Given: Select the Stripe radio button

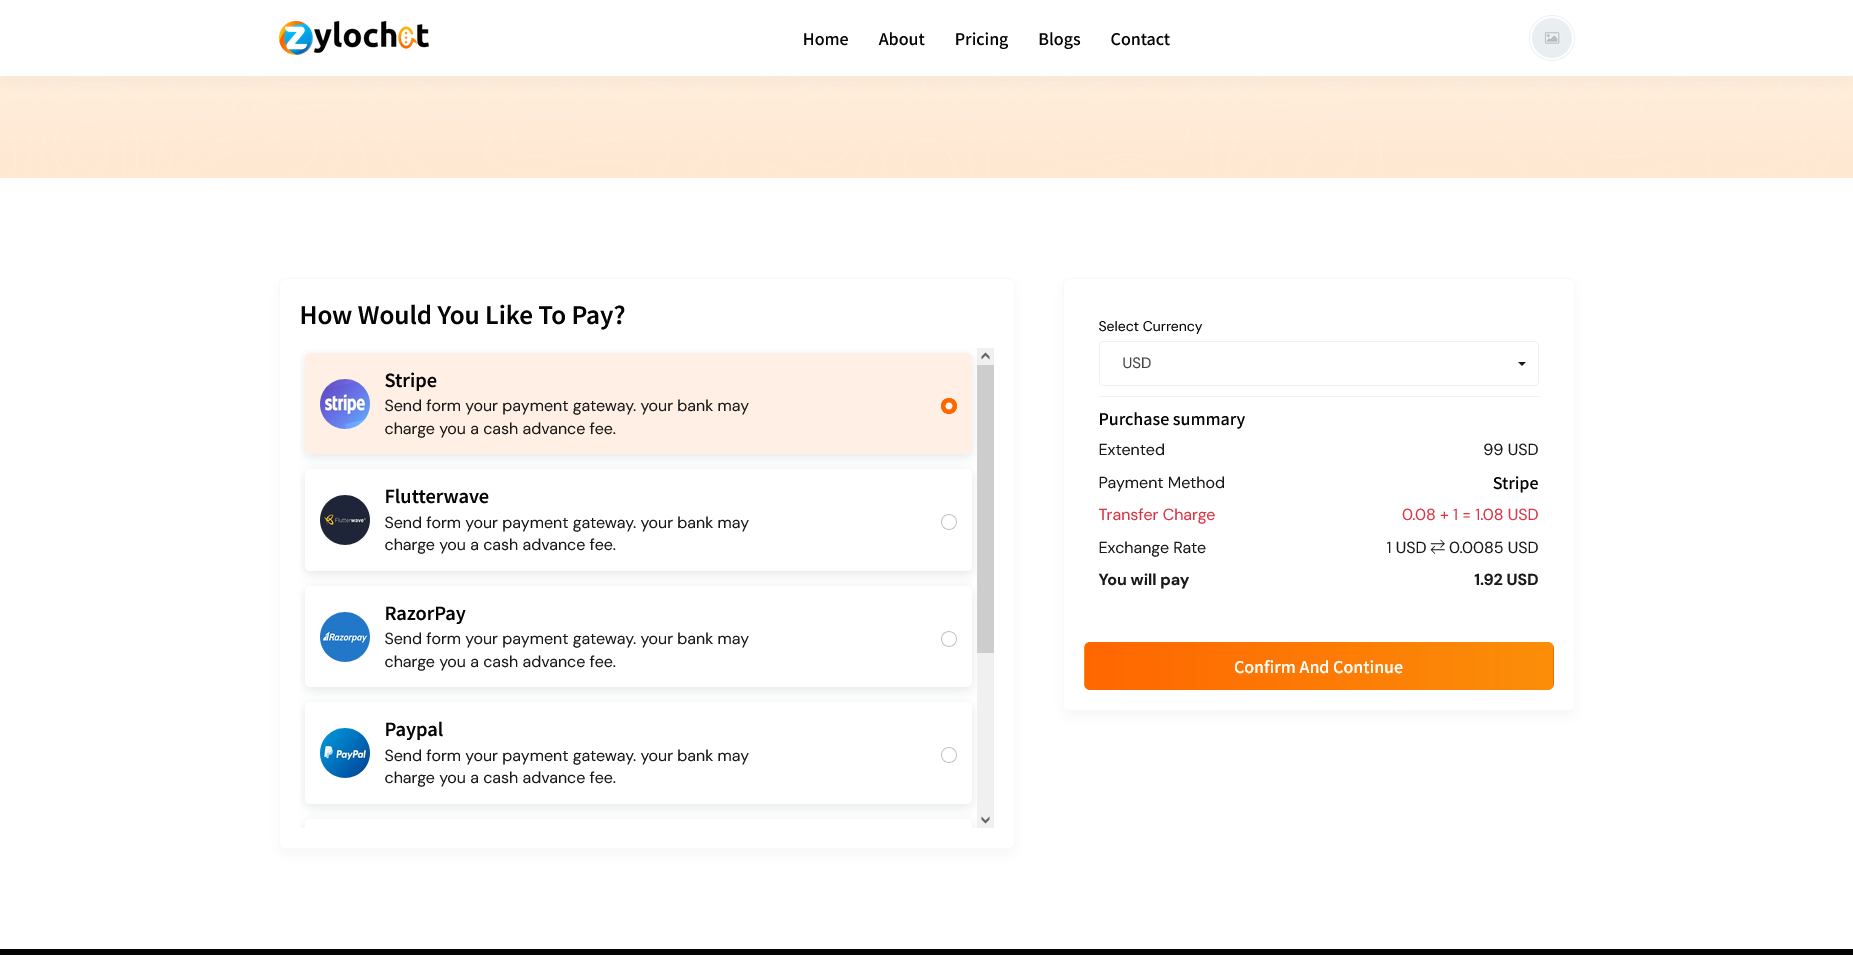Looking at the screenshot, I should 949,406.
